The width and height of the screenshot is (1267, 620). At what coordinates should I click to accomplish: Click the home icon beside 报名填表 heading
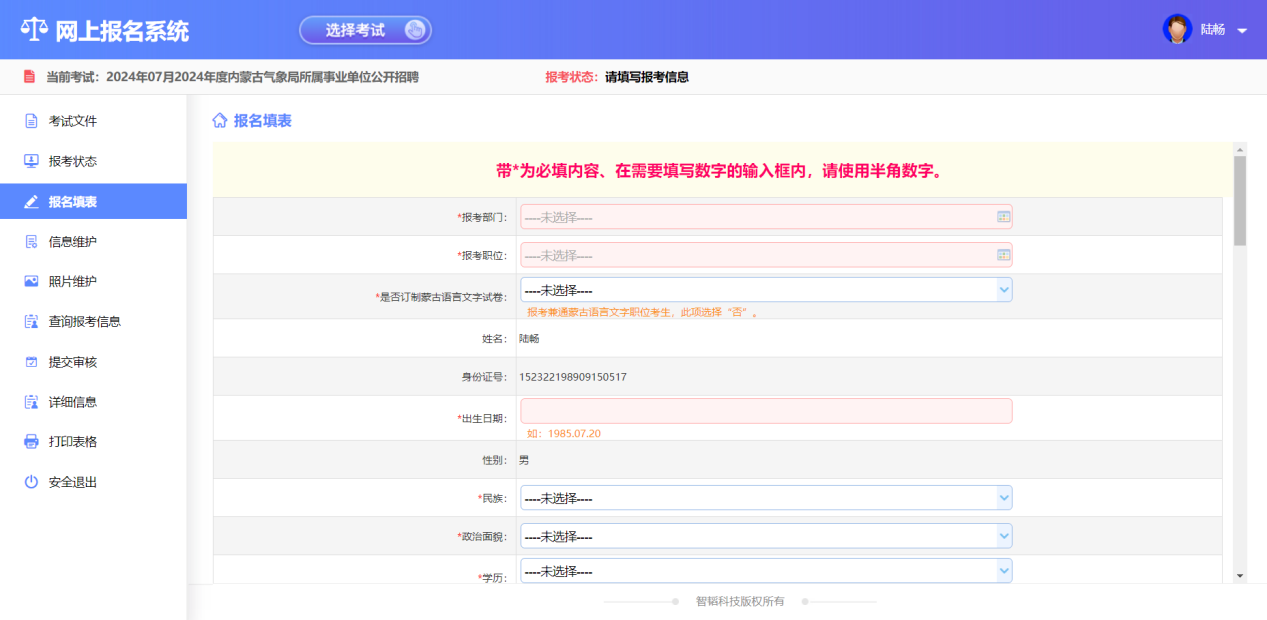220,121
